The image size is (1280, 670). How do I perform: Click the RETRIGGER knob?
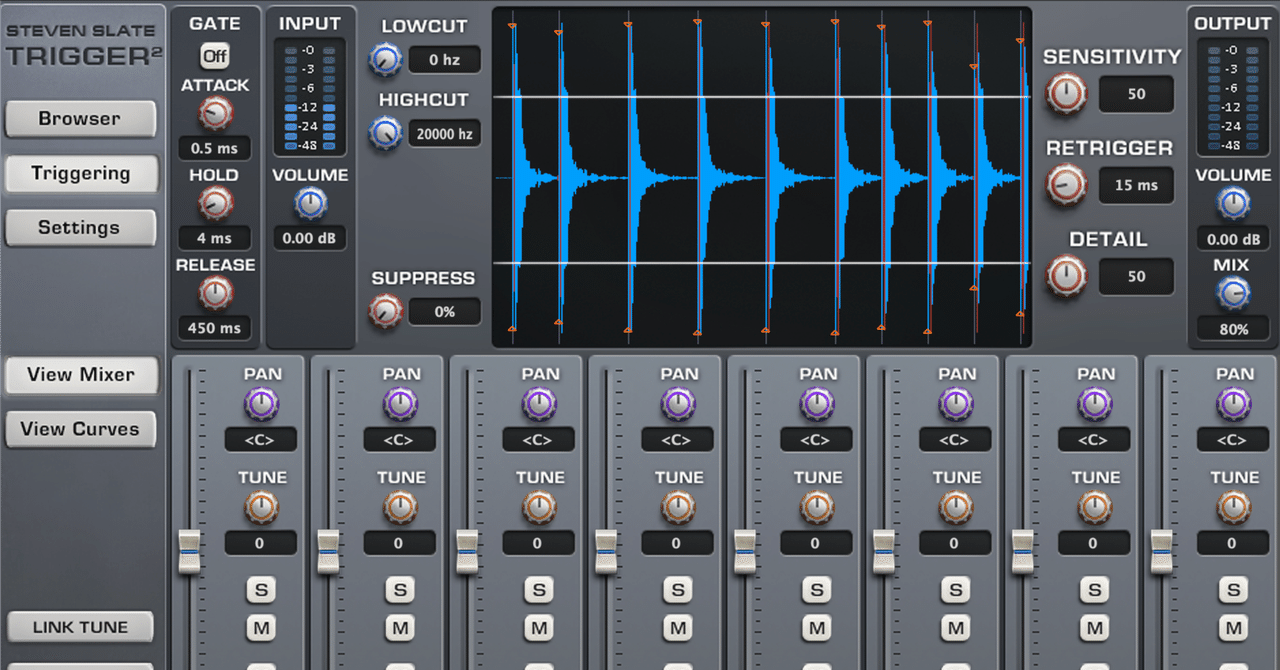(x=1065, y=186)
